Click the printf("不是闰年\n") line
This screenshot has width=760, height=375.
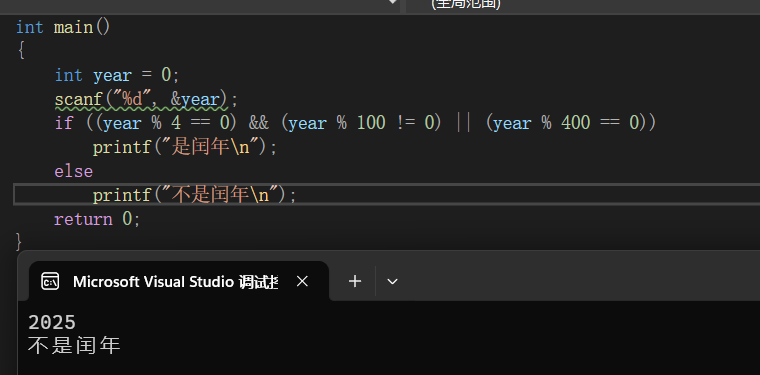click(194, 195)
